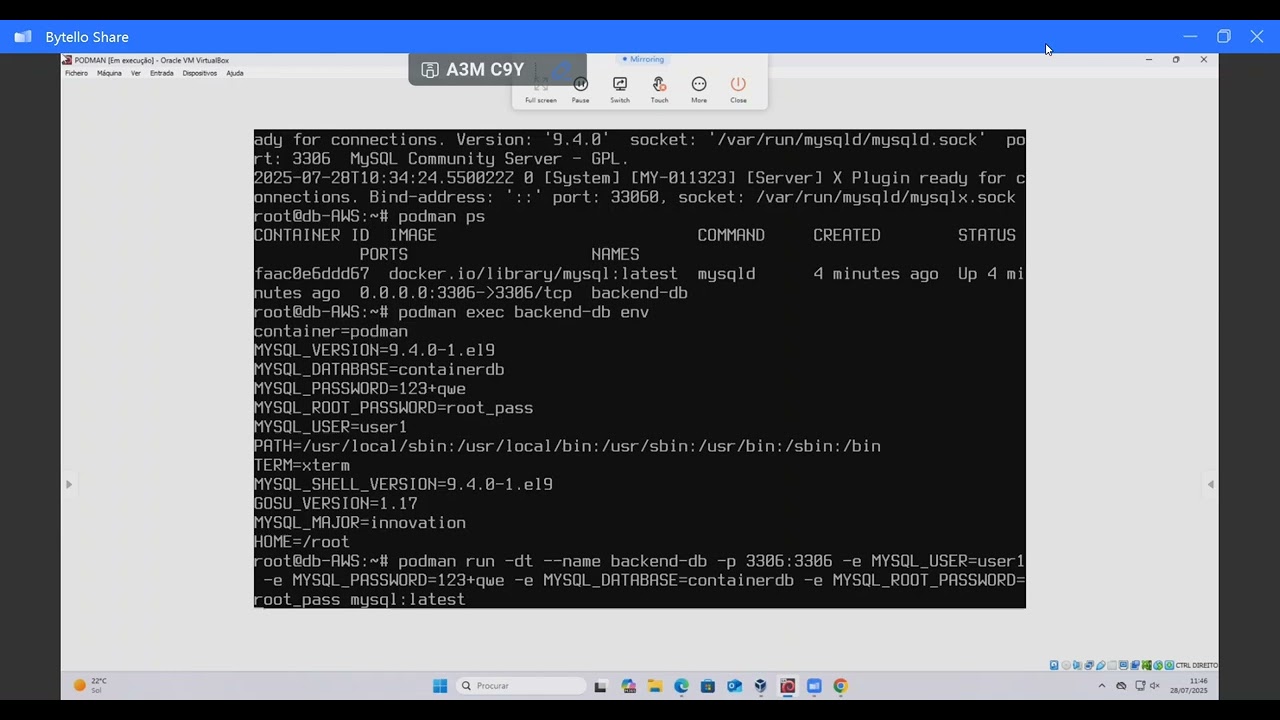Open the Ficheiro menu in VirtualBox
1280x720 pixels.
click(x=76, y=73)
